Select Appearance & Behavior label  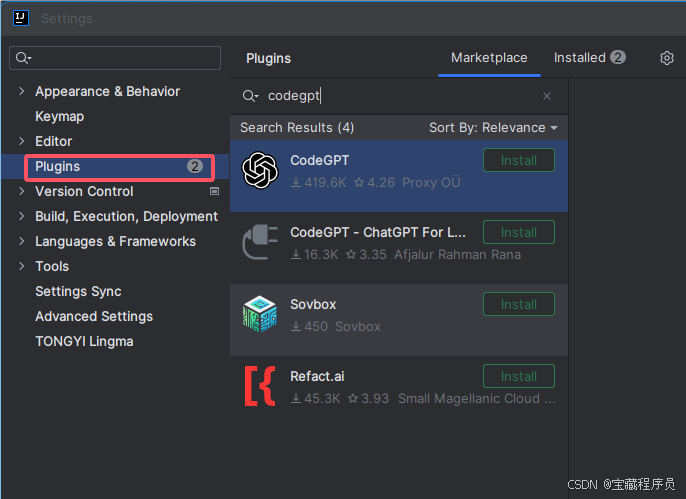click(x=108, y=91)
